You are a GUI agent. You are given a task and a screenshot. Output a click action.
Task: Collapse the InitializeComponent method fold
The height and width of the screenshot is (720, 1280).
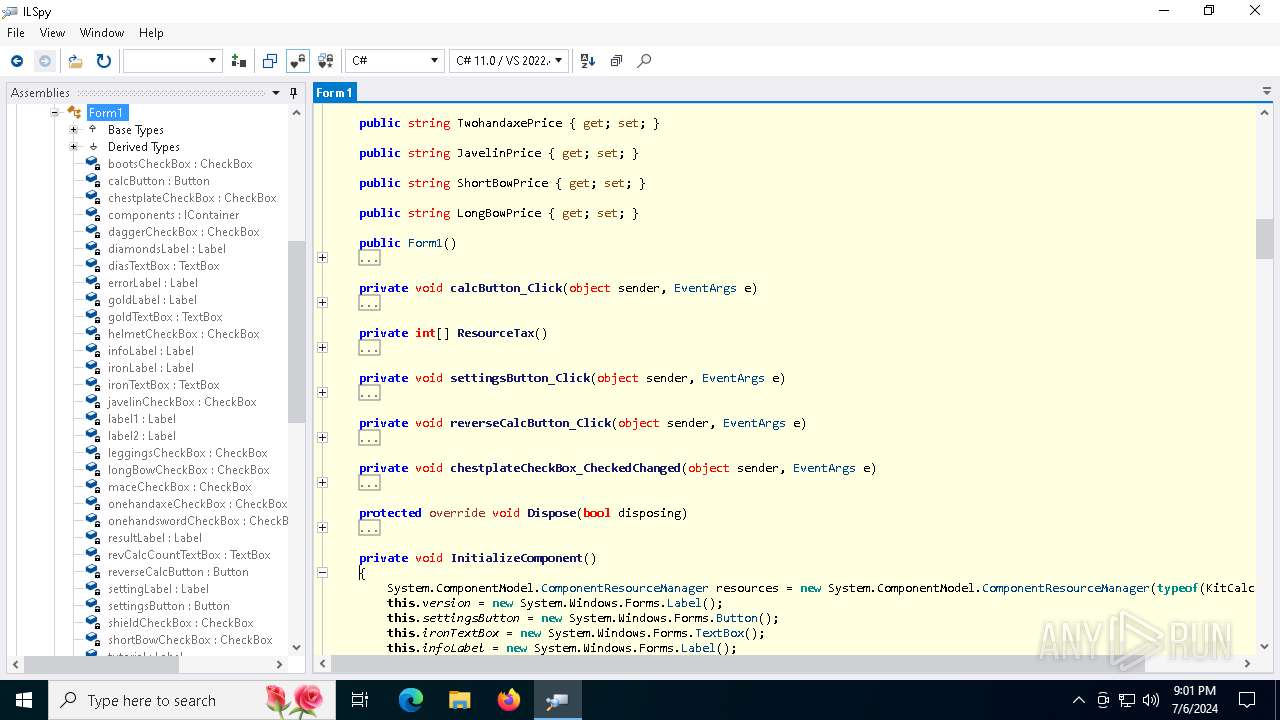click(x=322, y=573)
